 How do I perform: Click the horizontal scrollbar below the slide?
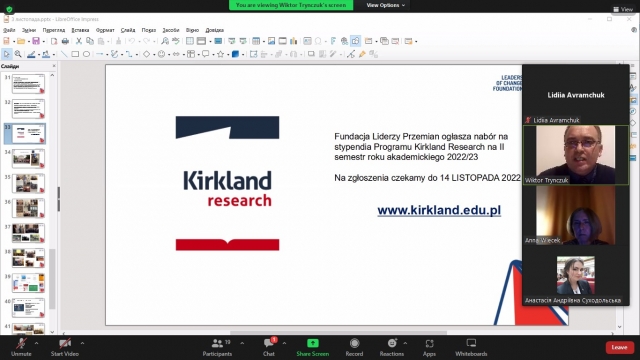pyautogui.click(x=338, y=333)
